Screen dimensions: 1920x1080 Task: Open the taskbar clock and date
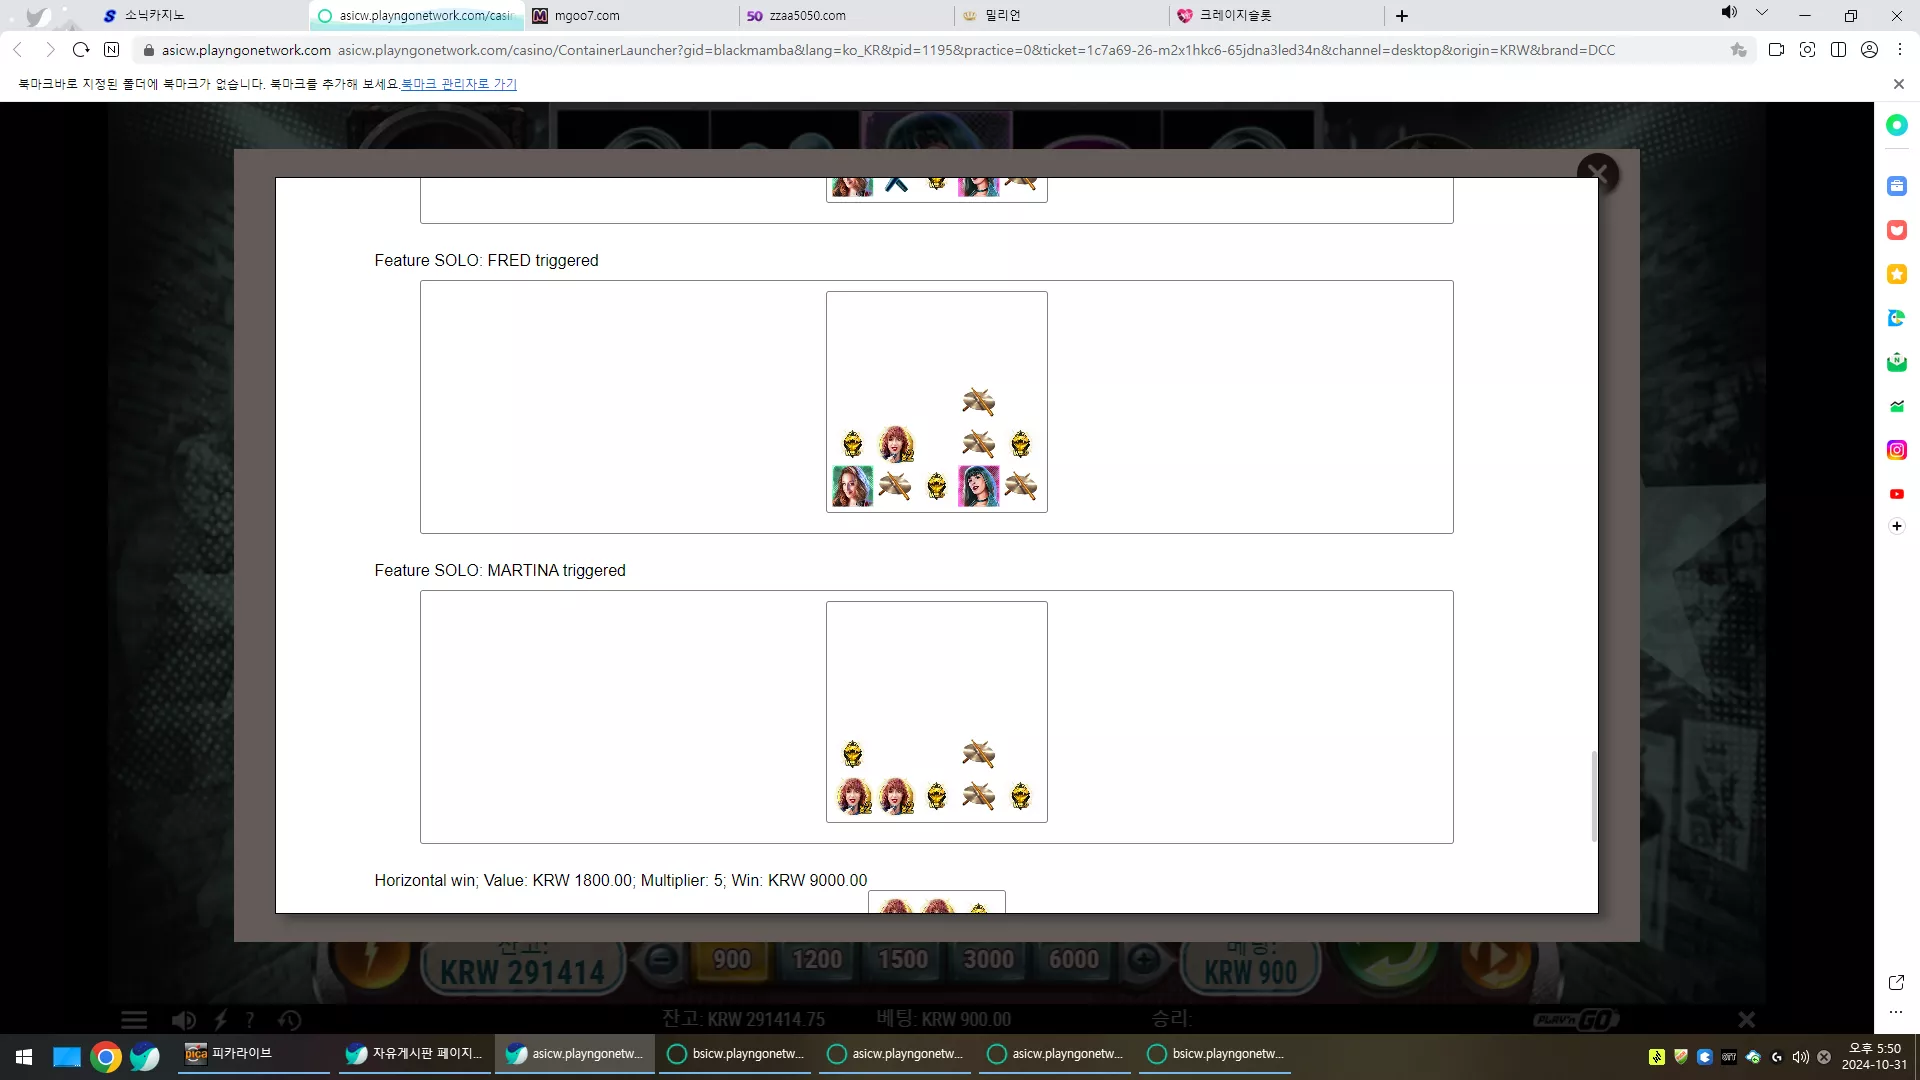tap(1875, 1057)
